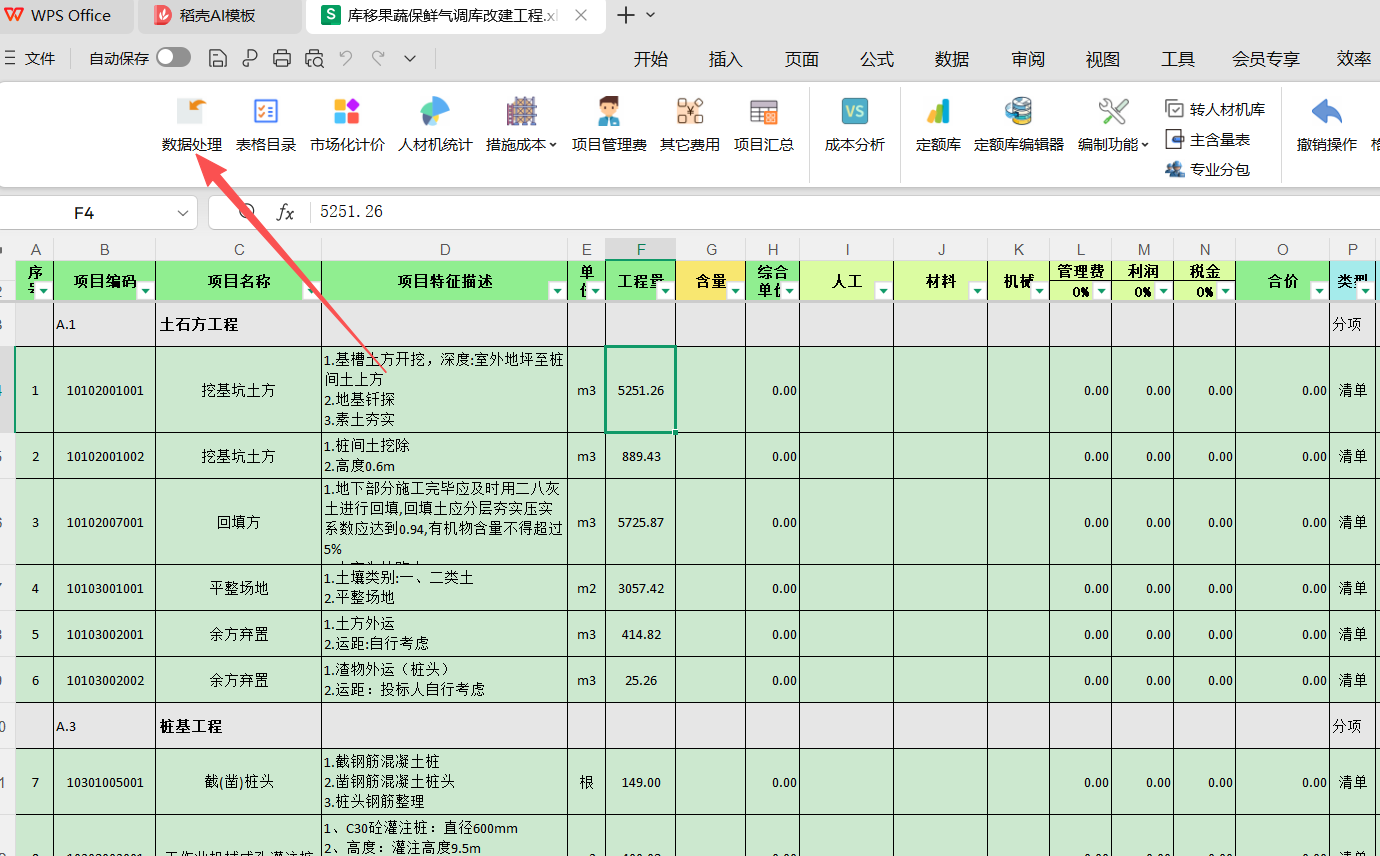Click the redo arrow in quick toolbar
1380x856 pixels.
378,59
